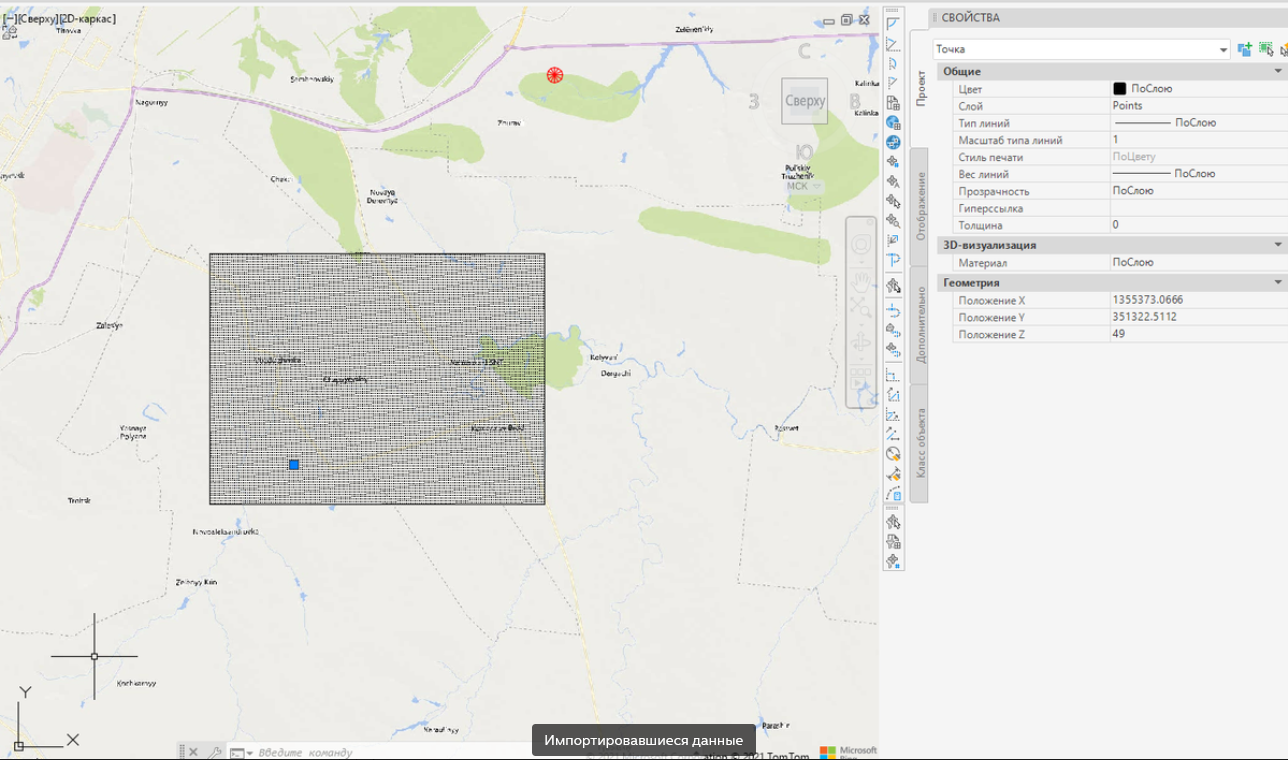
Task: Close the command line with X icon
Action: [193, 752]
